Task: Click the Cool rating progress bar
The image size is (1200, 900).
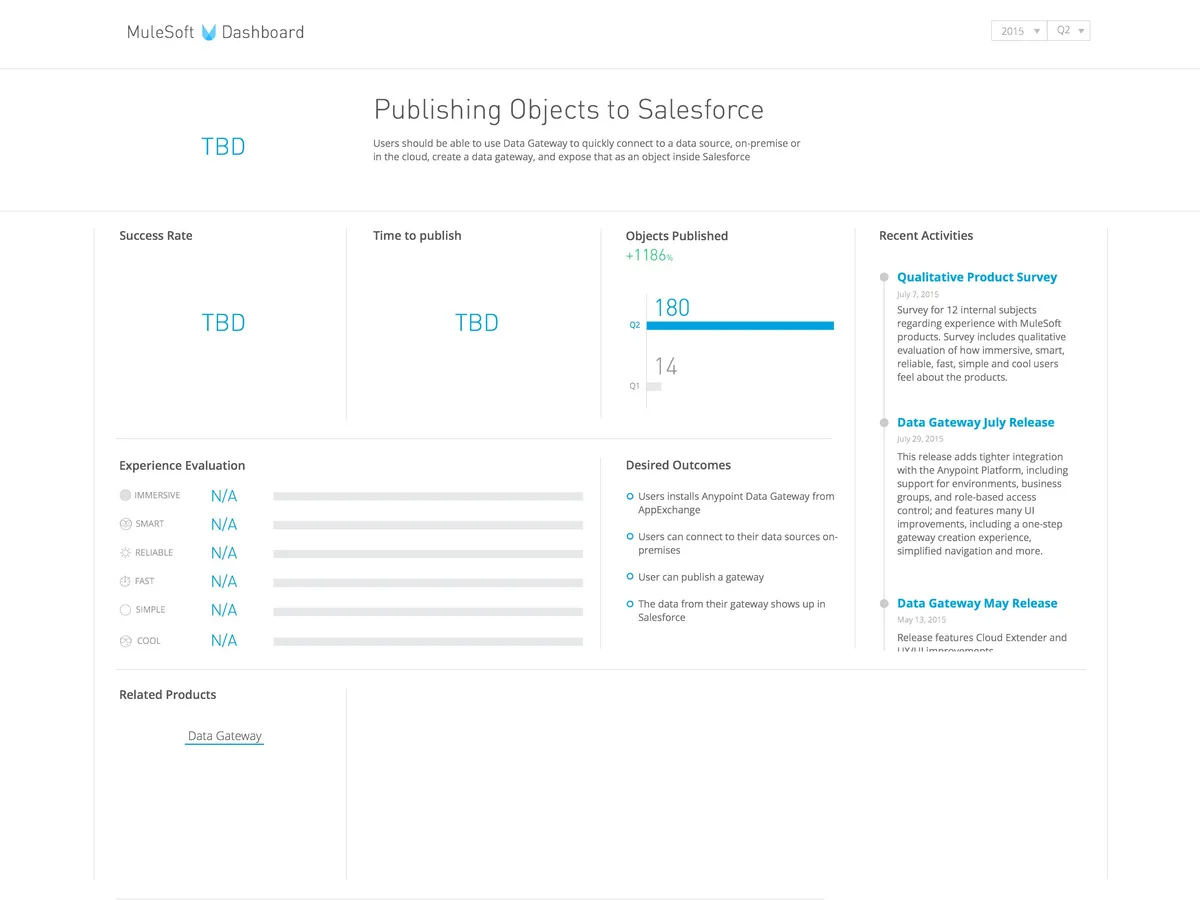Action: pos(428,642)
